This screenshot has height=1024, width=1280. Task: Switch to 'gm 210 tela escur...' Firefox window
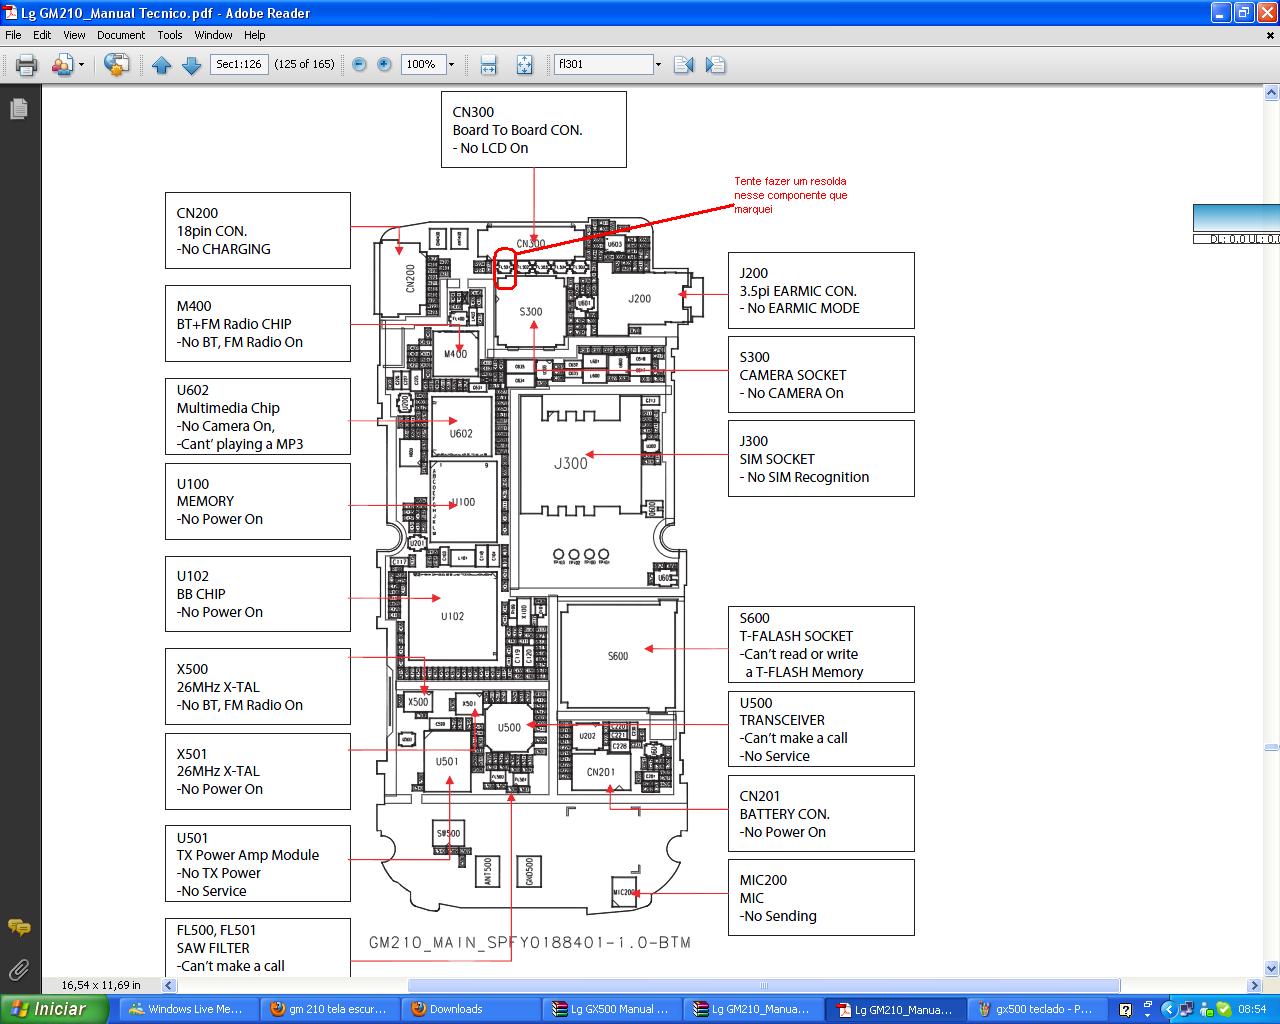pyautogui.click(x=329, y=1009)
